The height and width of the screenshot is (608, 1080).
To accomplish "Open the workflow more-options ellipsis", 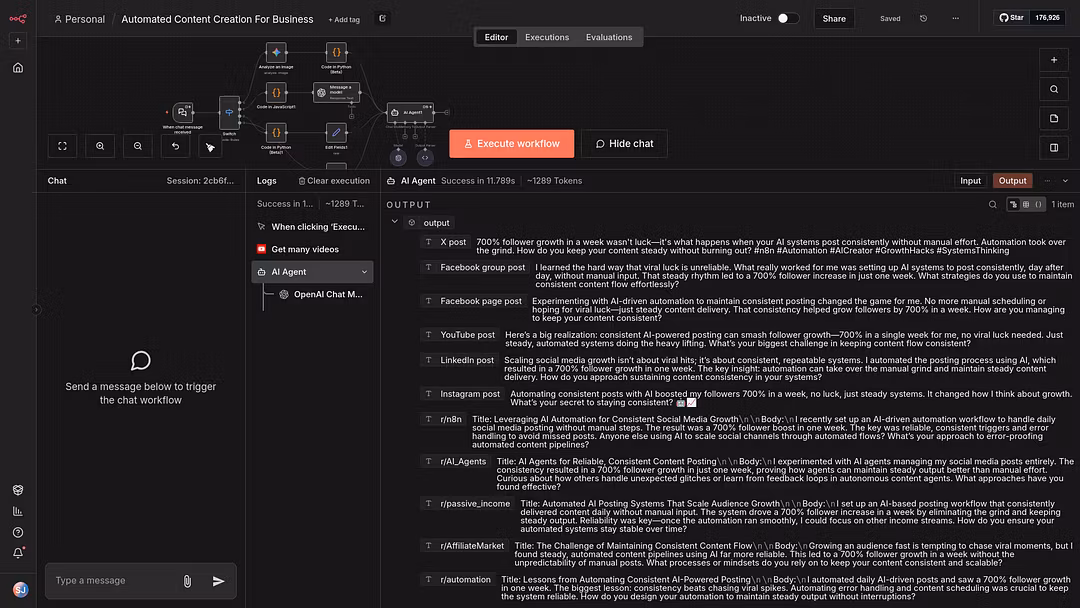I will (955, 19).
